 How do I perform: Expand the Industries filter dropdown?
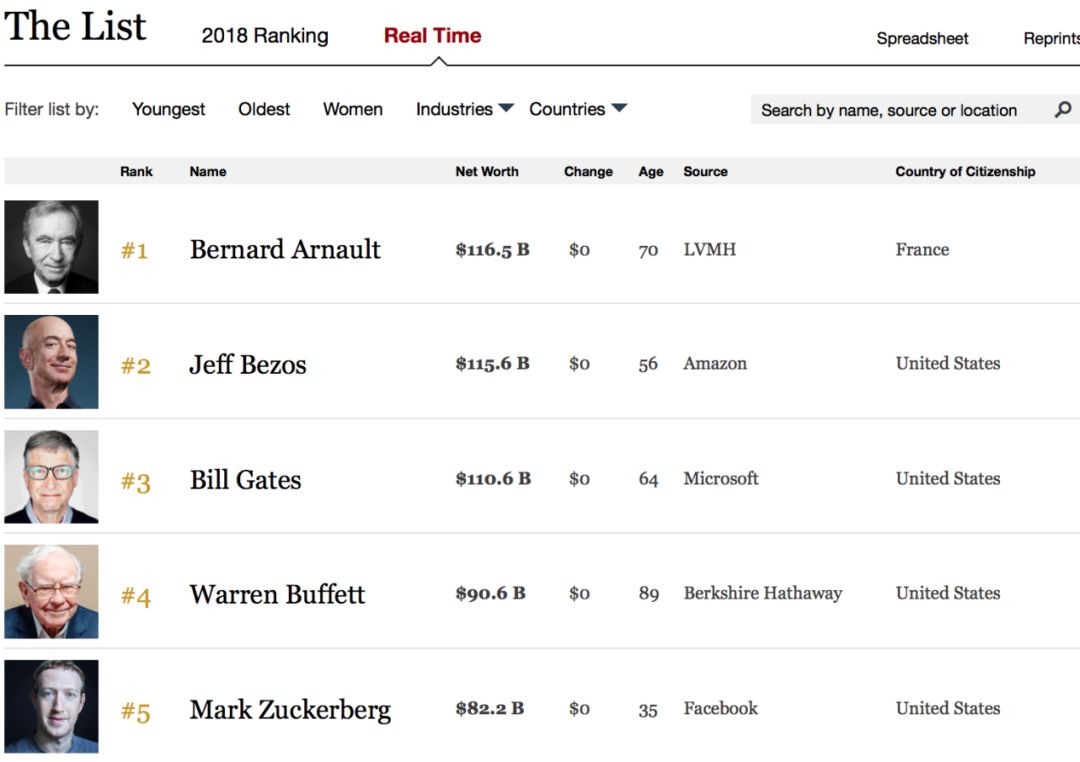pyautogui.click(x=464, y=109)
